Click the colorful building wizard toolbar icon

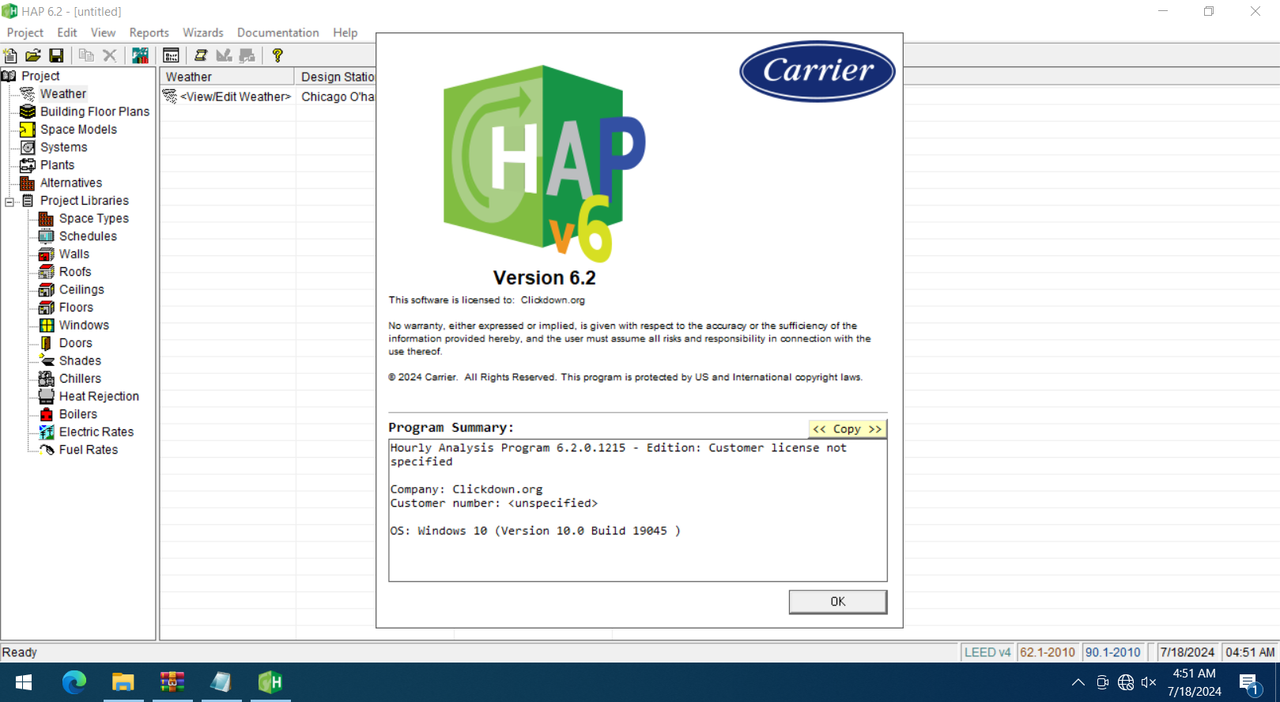(140, 56)
